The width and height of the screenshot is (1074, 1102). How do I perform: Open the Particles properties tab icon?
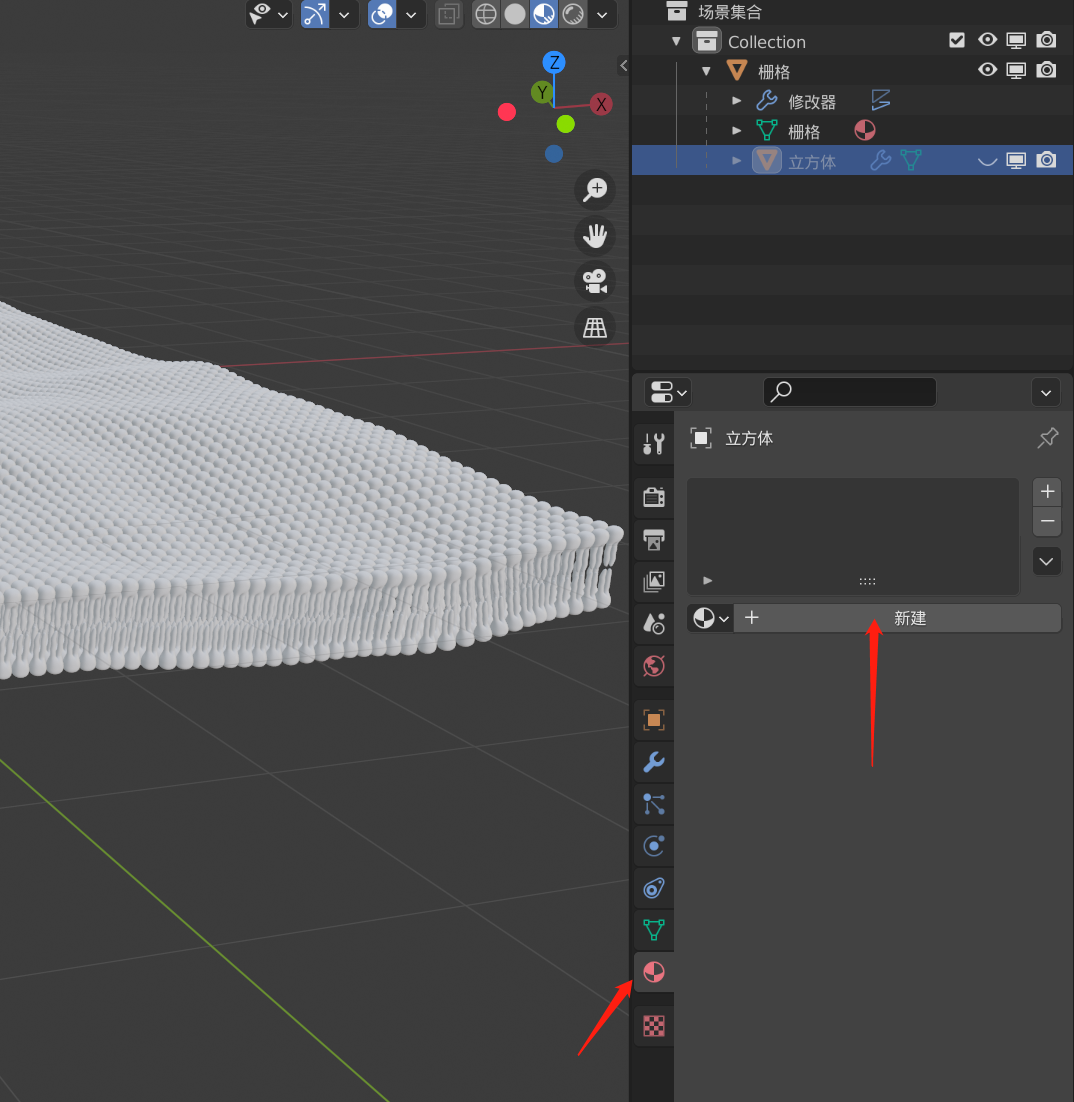click(654, 804)
